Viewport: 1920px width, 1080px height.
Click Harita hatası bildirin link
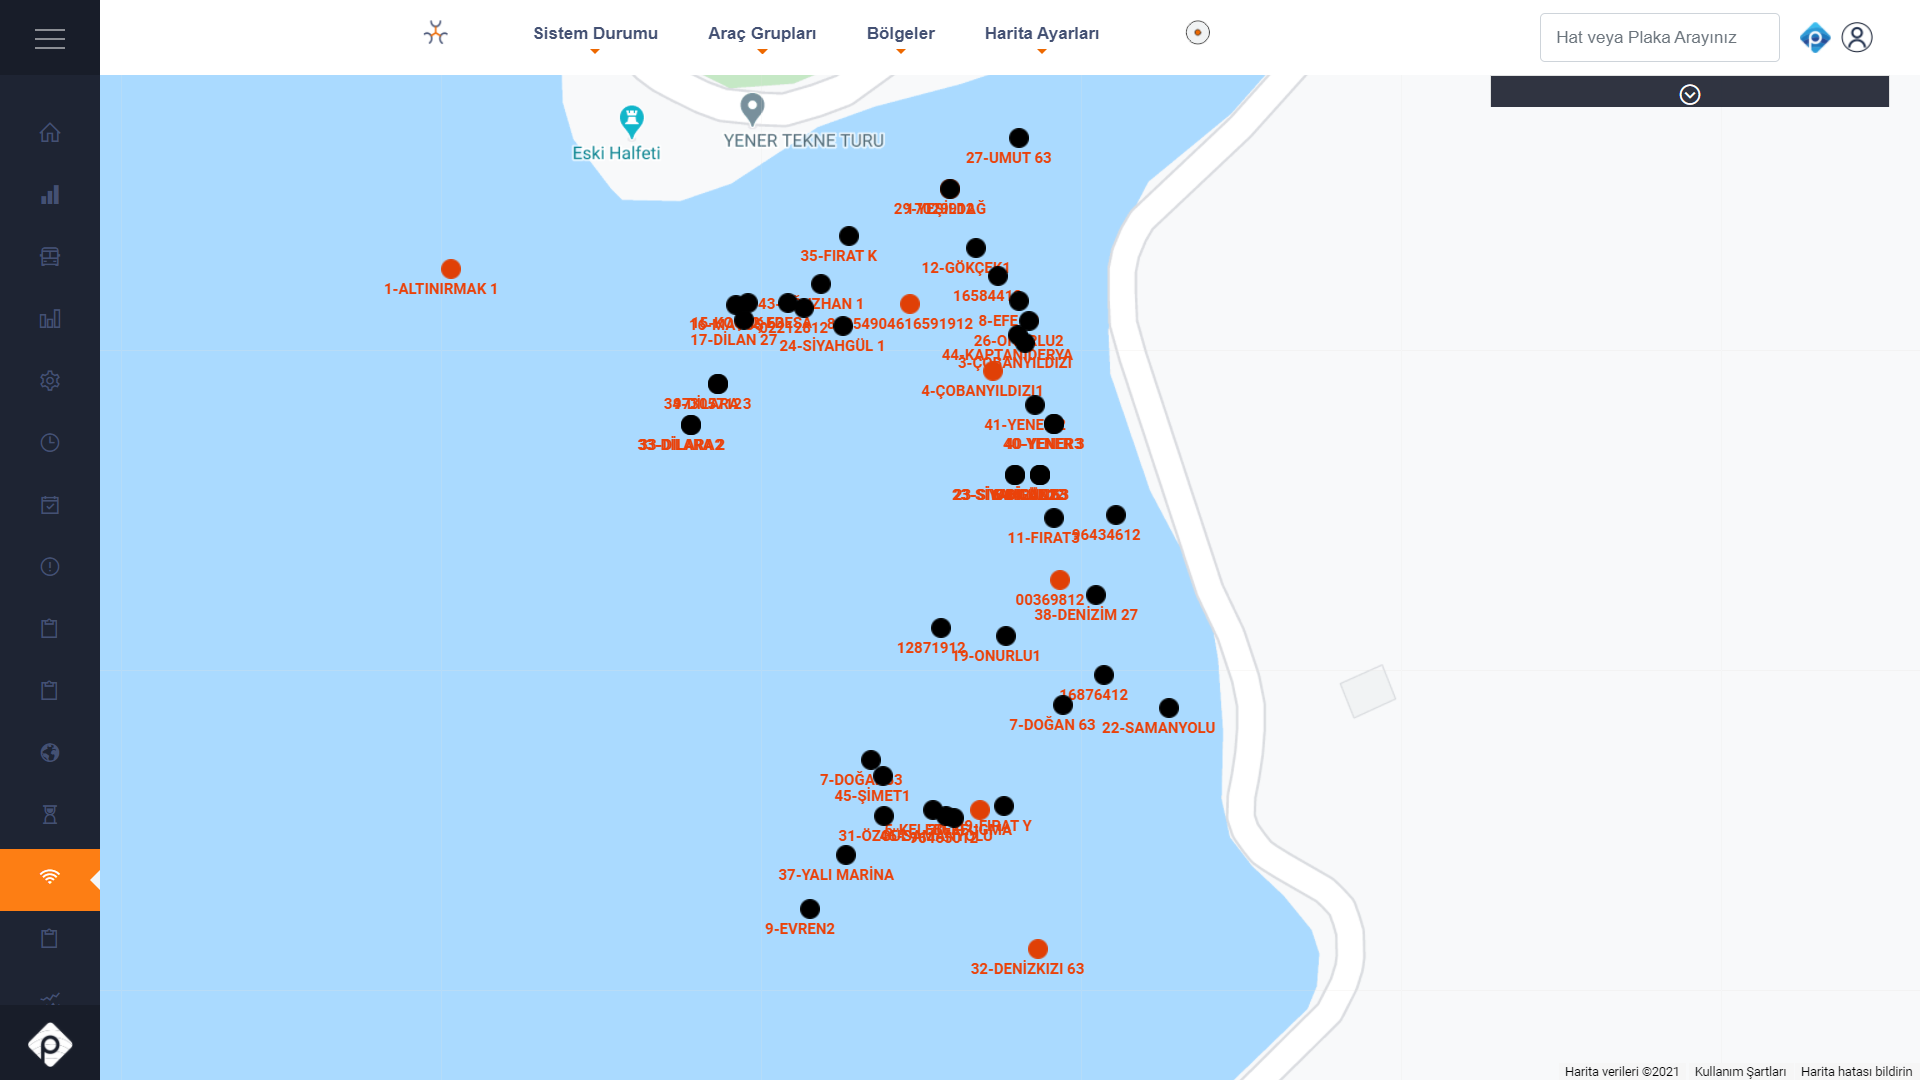click(x=1855, y=1071)
